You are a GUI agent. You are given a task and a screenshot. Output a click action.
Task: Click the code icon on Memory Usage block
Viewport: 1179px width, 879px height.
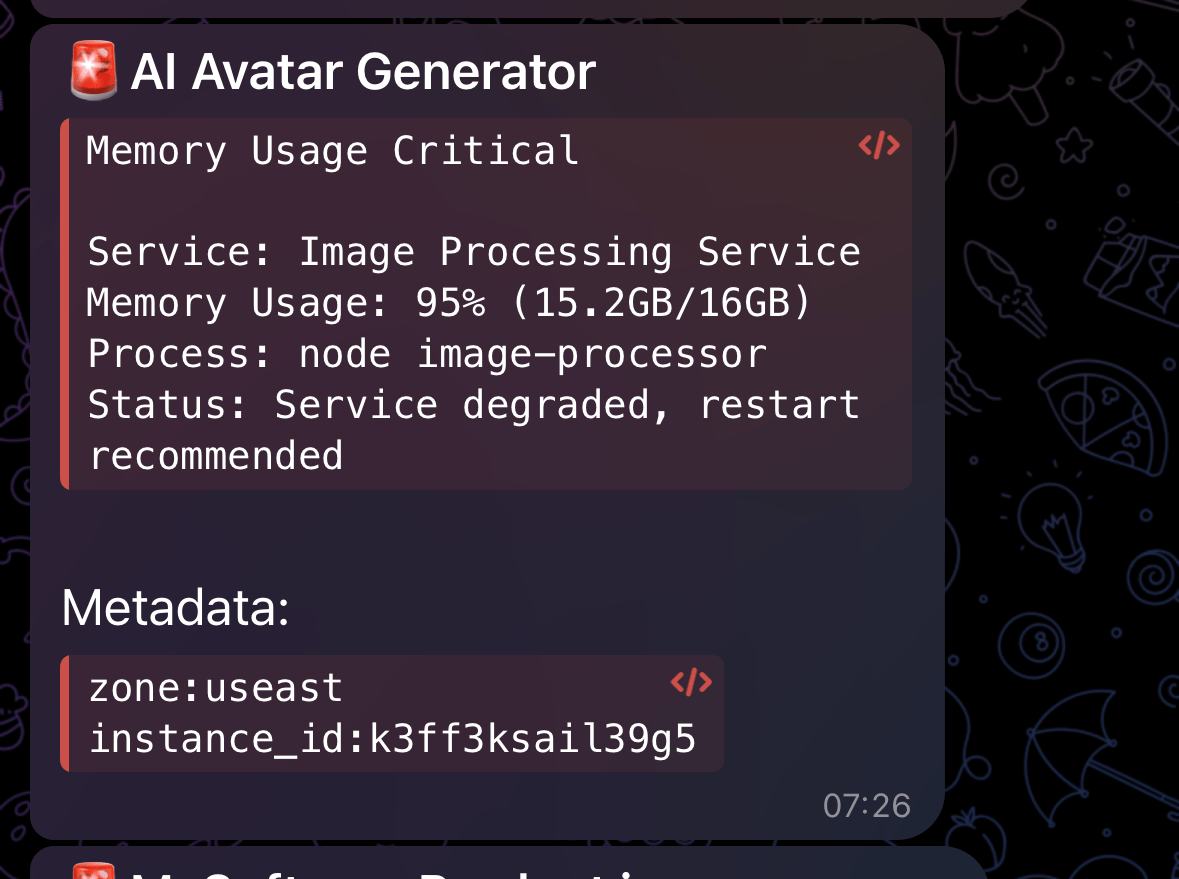pyautogui.click(x=878, y=147)
